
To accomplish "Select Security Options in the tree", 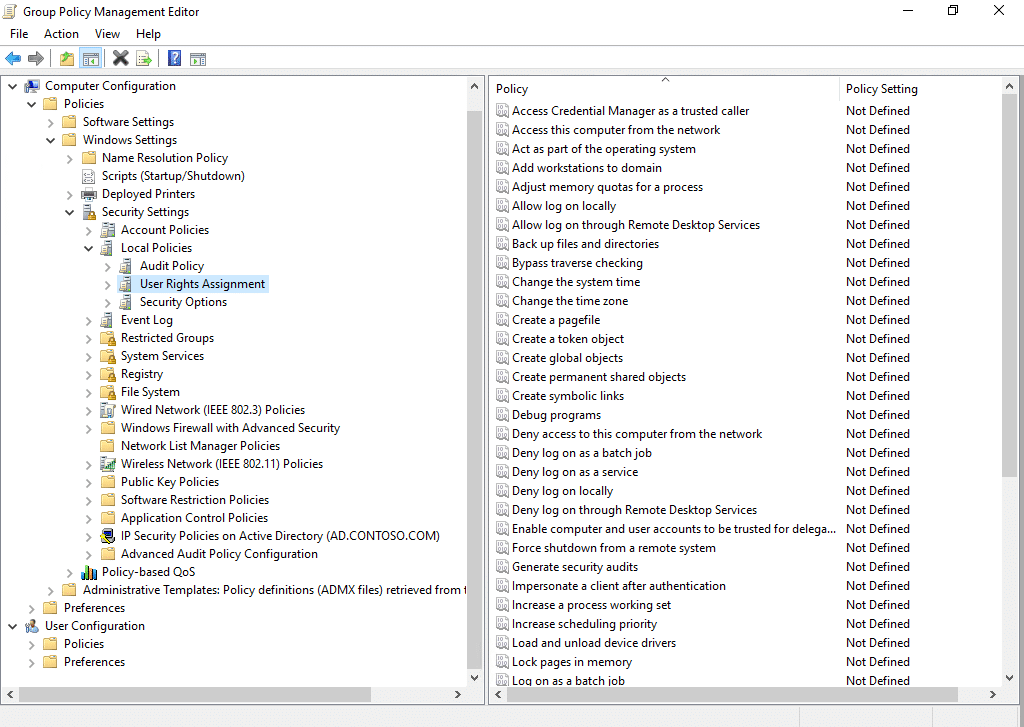I will tap(183, 302).
